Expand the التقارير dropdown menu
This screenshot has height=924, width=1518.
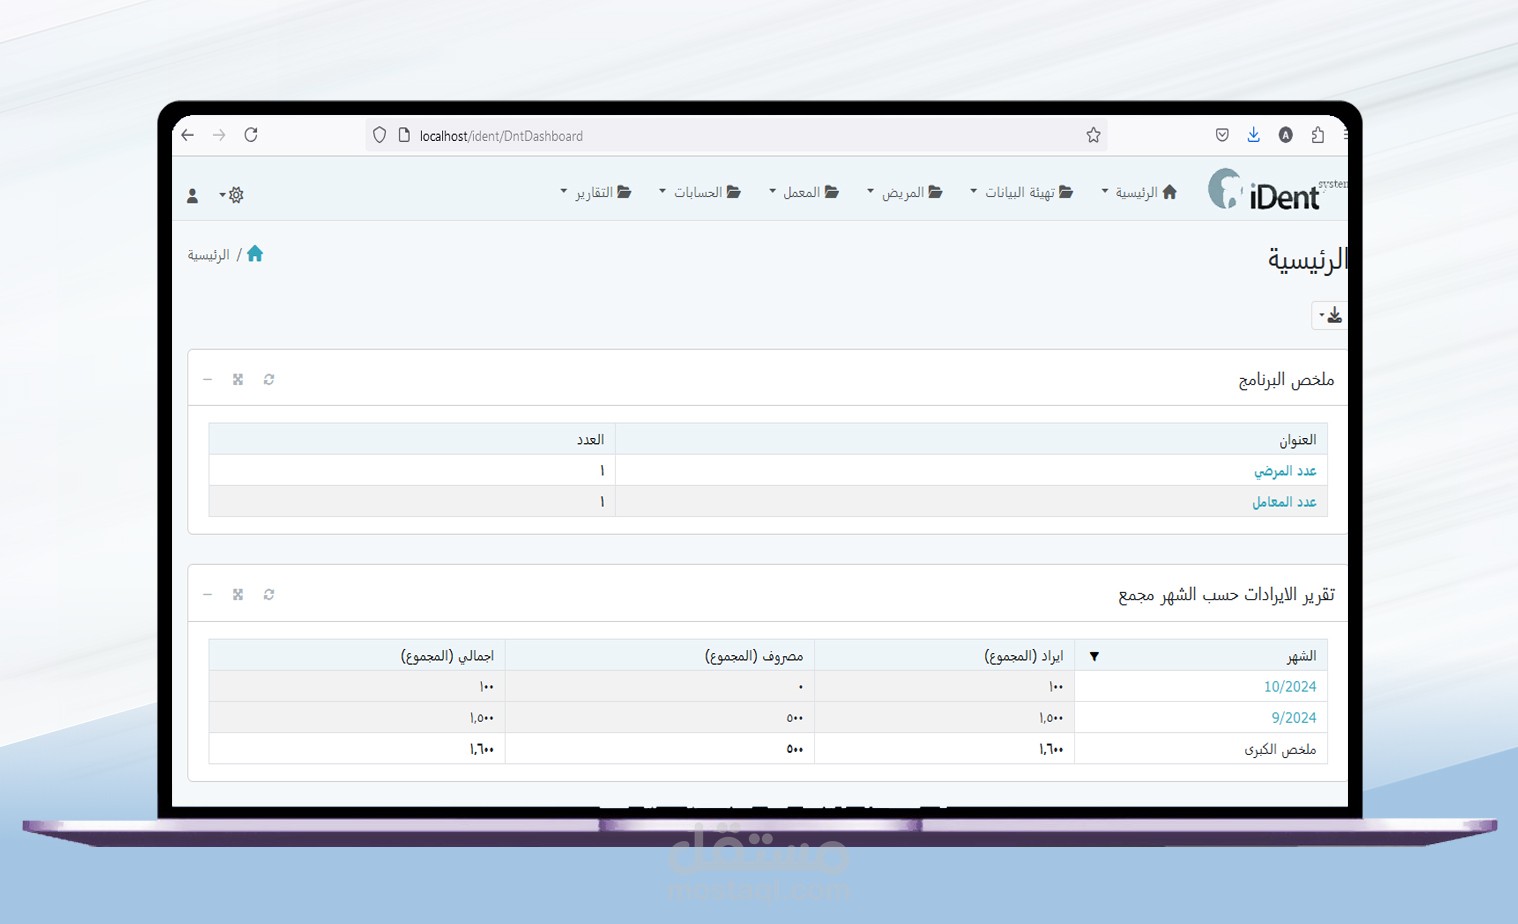coord(595,192)
